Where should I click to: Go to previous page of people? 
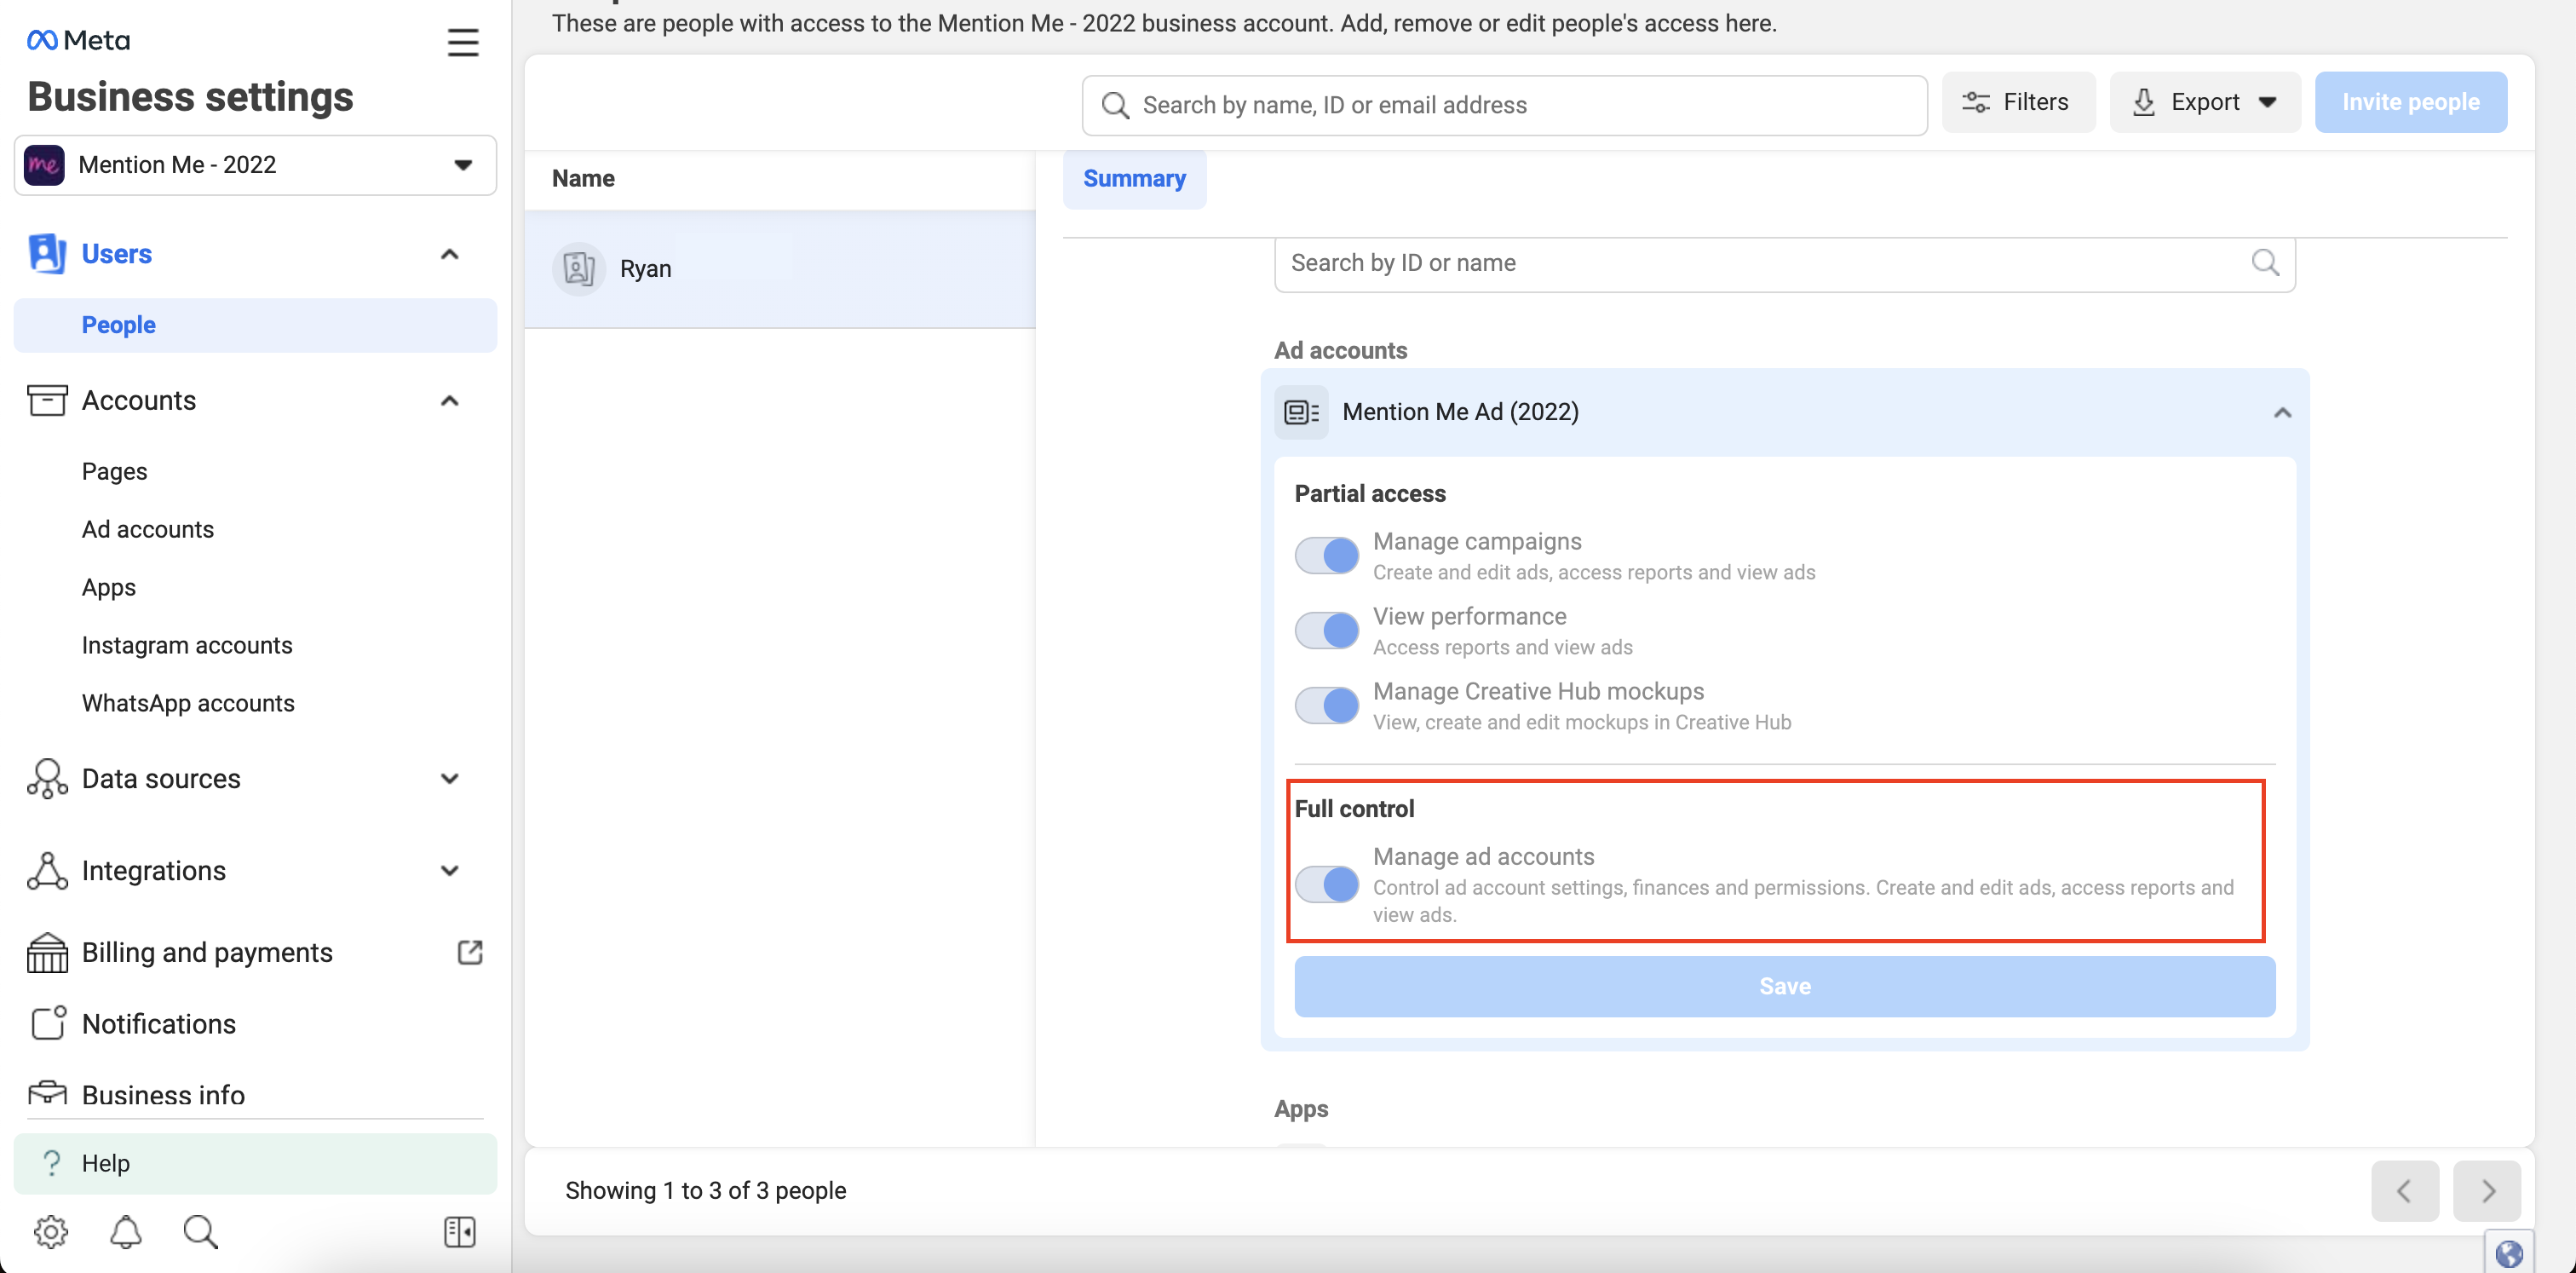(x=2404, y=1191)
